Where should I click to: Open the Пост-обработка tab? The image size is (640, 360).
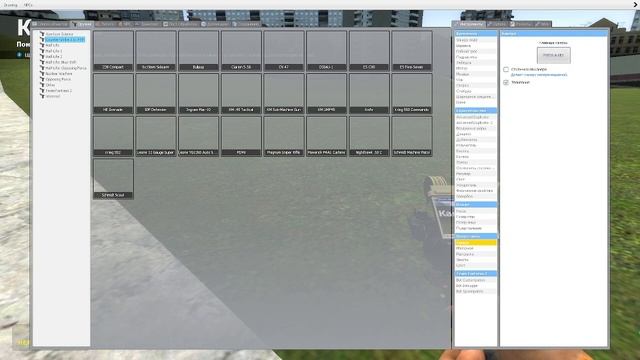(x=181, y=24)
